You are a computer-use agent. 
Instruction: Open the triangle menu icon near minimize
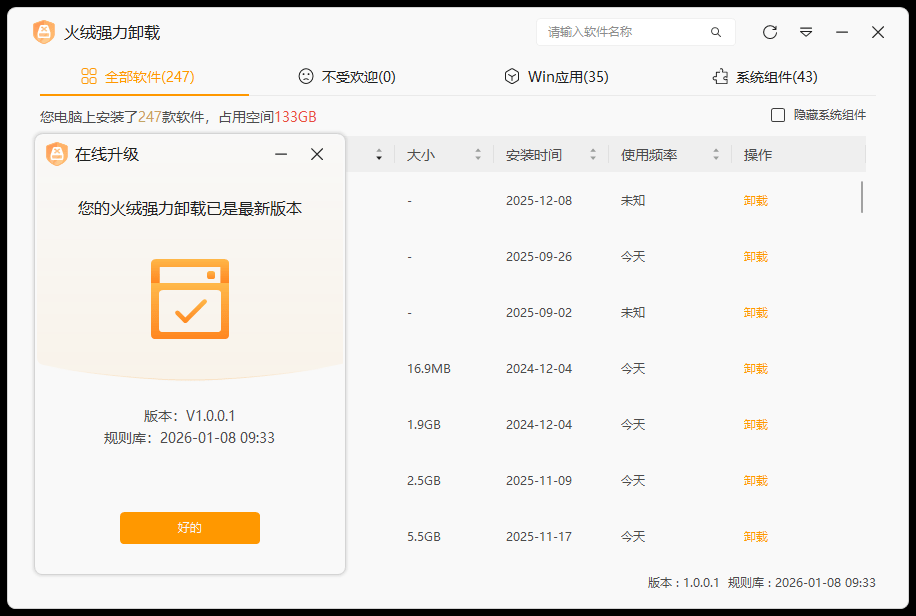pyautogui.click(x=806, y=32)
